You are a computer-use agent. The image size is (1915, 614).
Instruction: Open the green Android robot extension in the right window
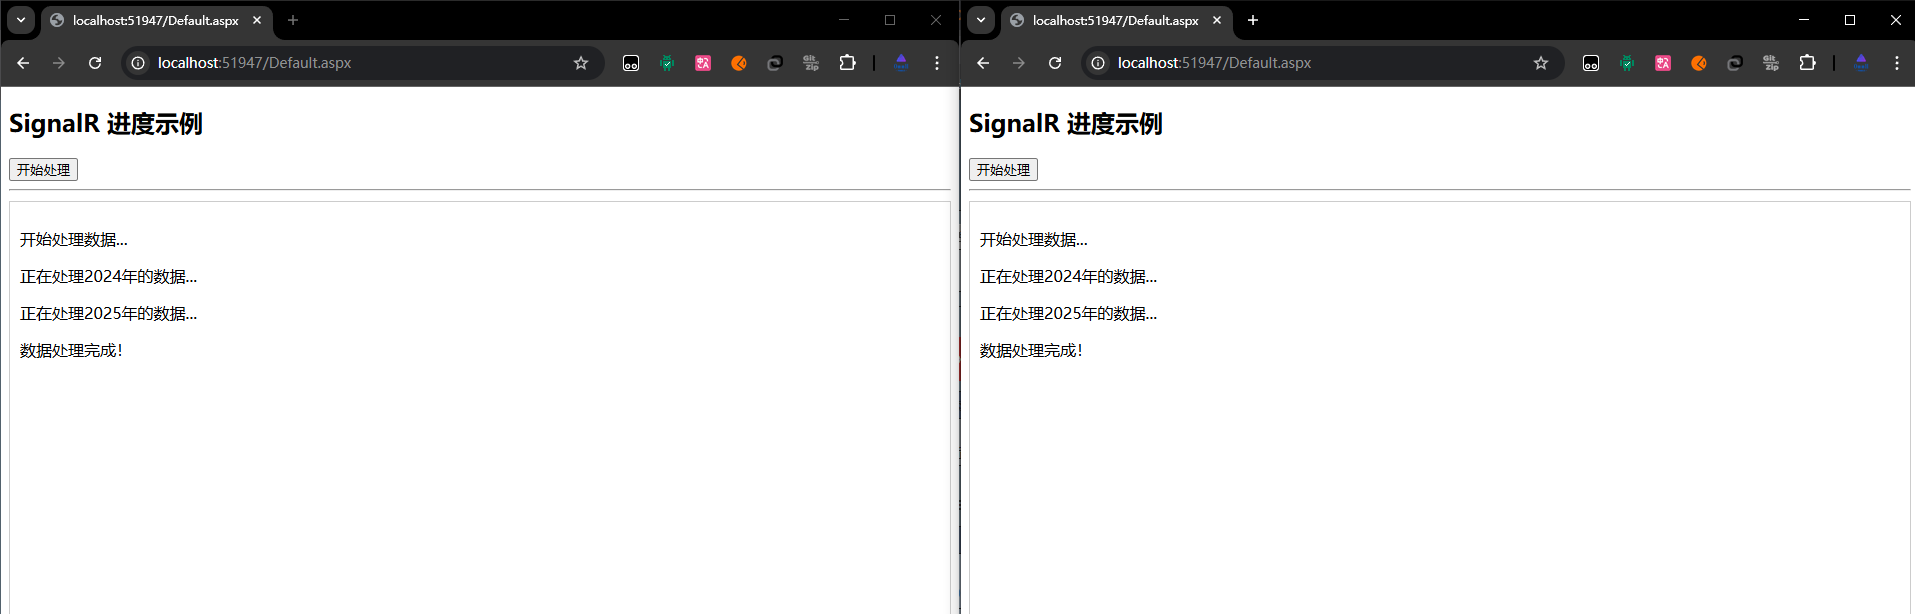pyautogui.click(x=1627, y=63)
